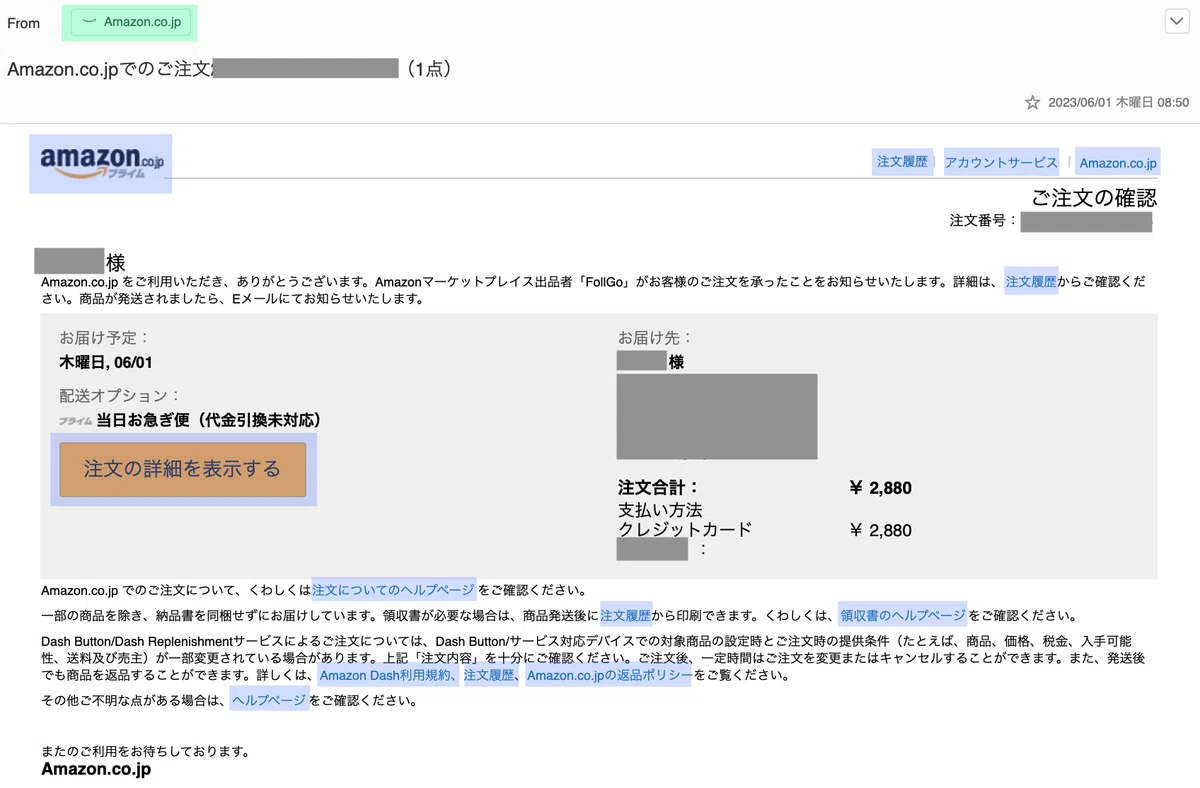This screenshot has height=788, width=1200.
Task: Click the date 2023/06/01 木曜日 08:50
Action: (1118, 102)
